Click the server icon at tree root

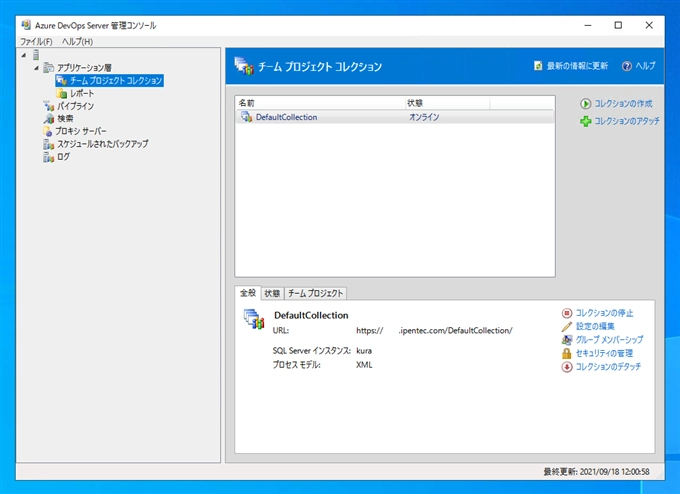tap(36, 55)
